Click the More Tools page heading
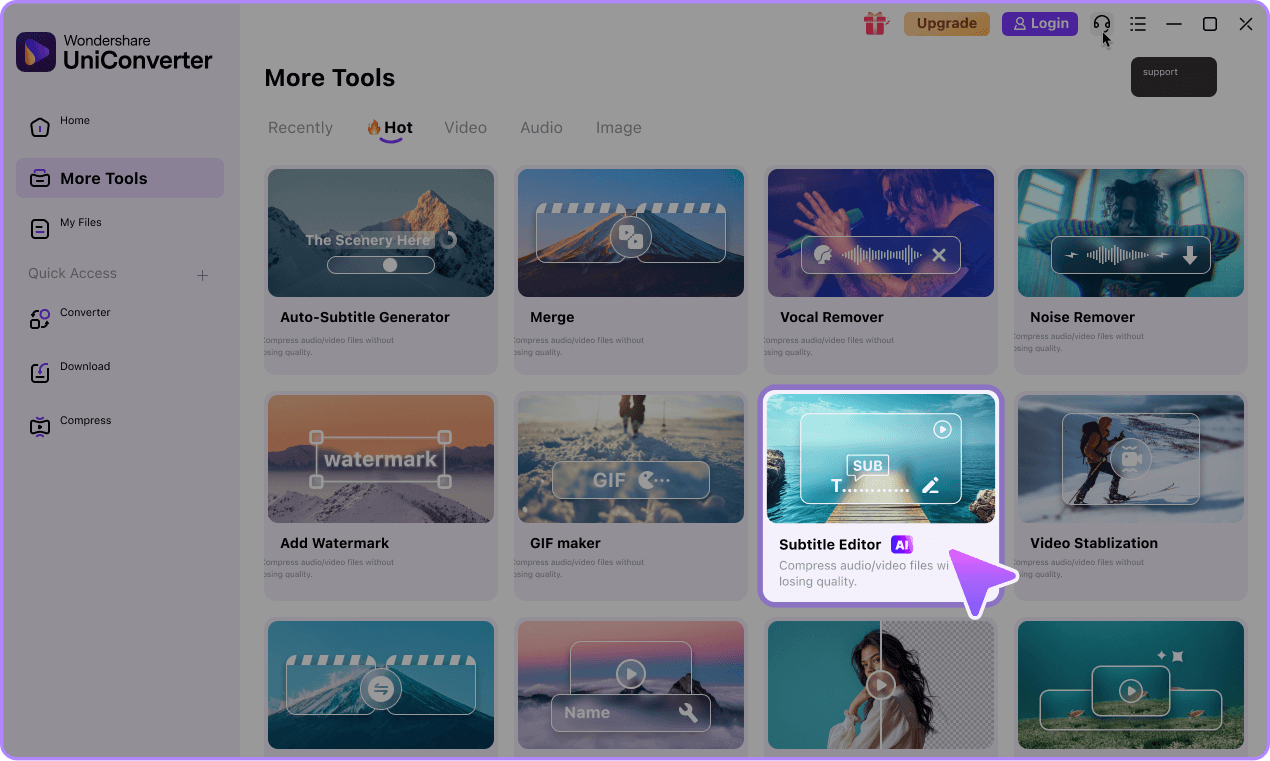1270x761 pixels. 330,78
